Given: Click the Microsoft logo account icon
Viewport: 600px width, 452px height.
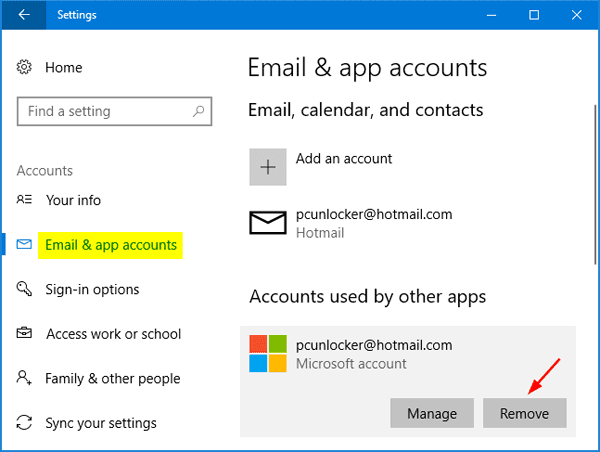Looking at the screenshot, I should click(268, 353).
